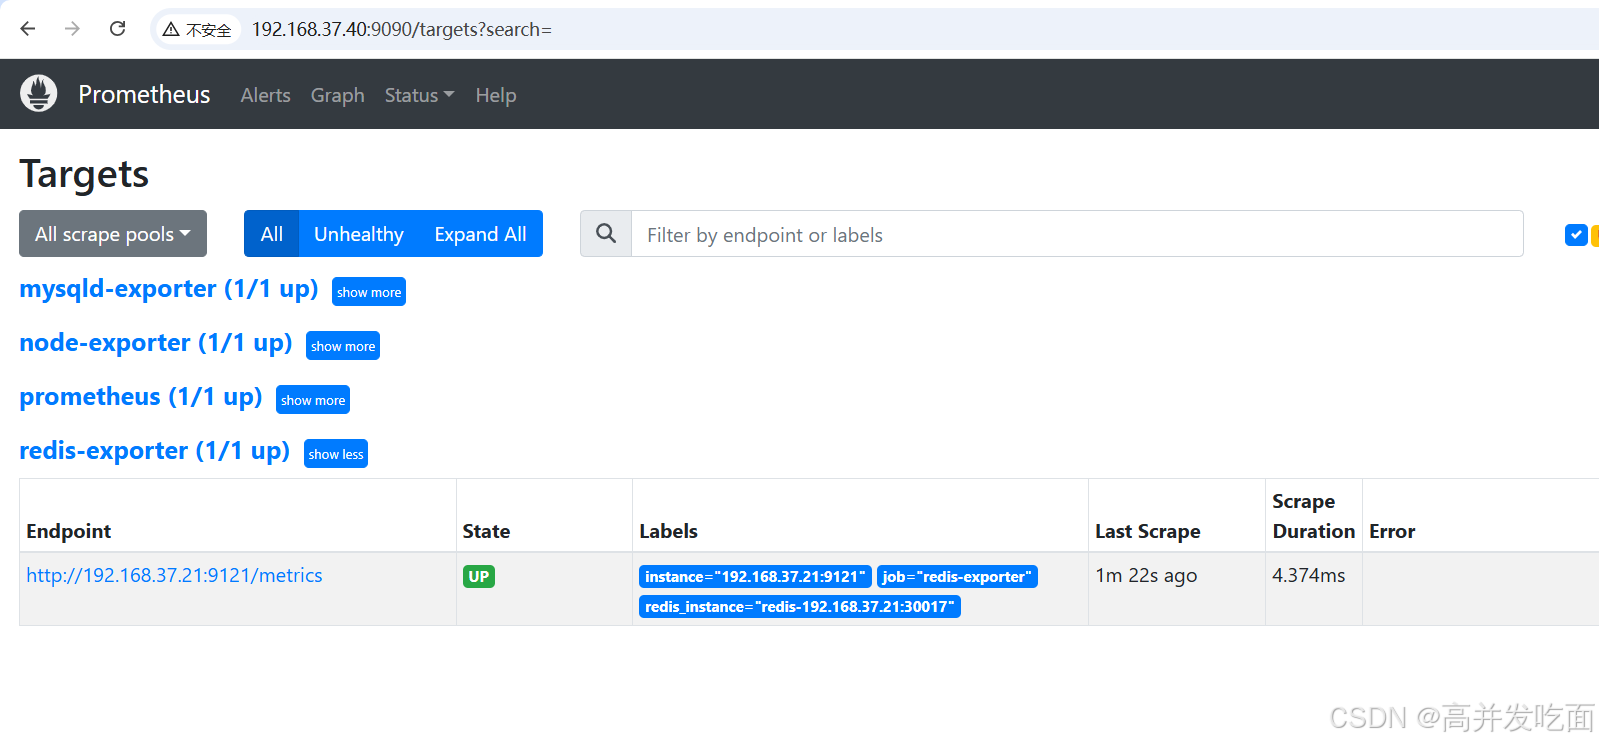Open the Help nav item
Image resolution: width=1599 pixels, height=745 pixels.
pos(496,95)
